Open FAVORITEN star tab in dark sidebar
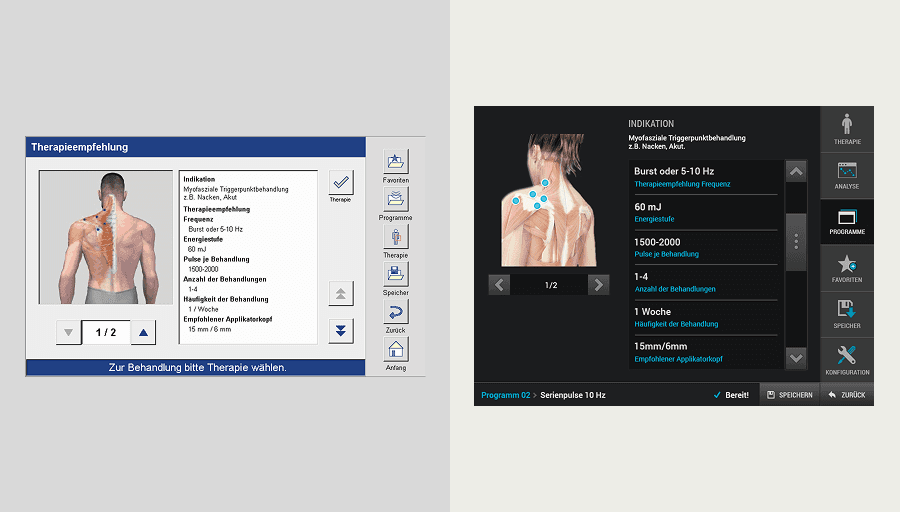 tap(847, 269)
